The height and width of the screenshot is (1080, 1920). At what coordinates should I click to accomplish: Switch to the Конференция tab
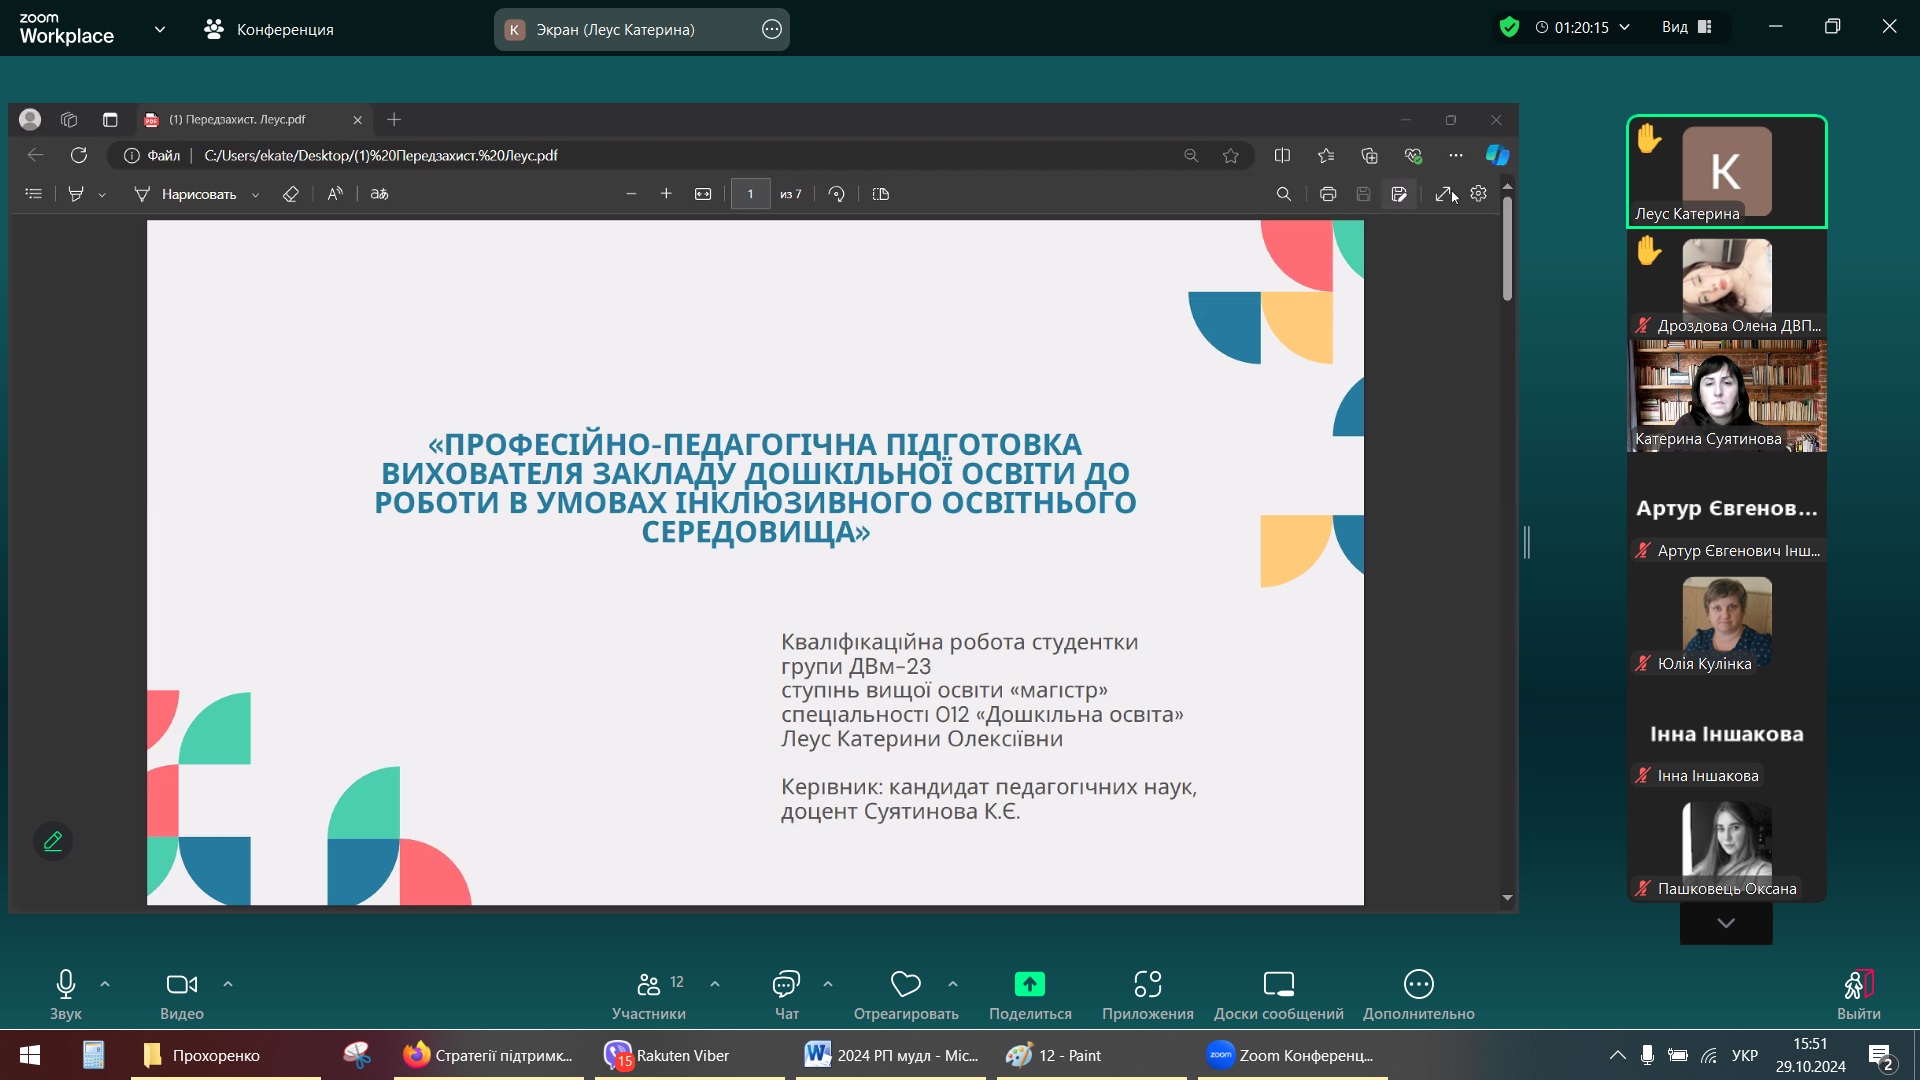coord(269,29)
